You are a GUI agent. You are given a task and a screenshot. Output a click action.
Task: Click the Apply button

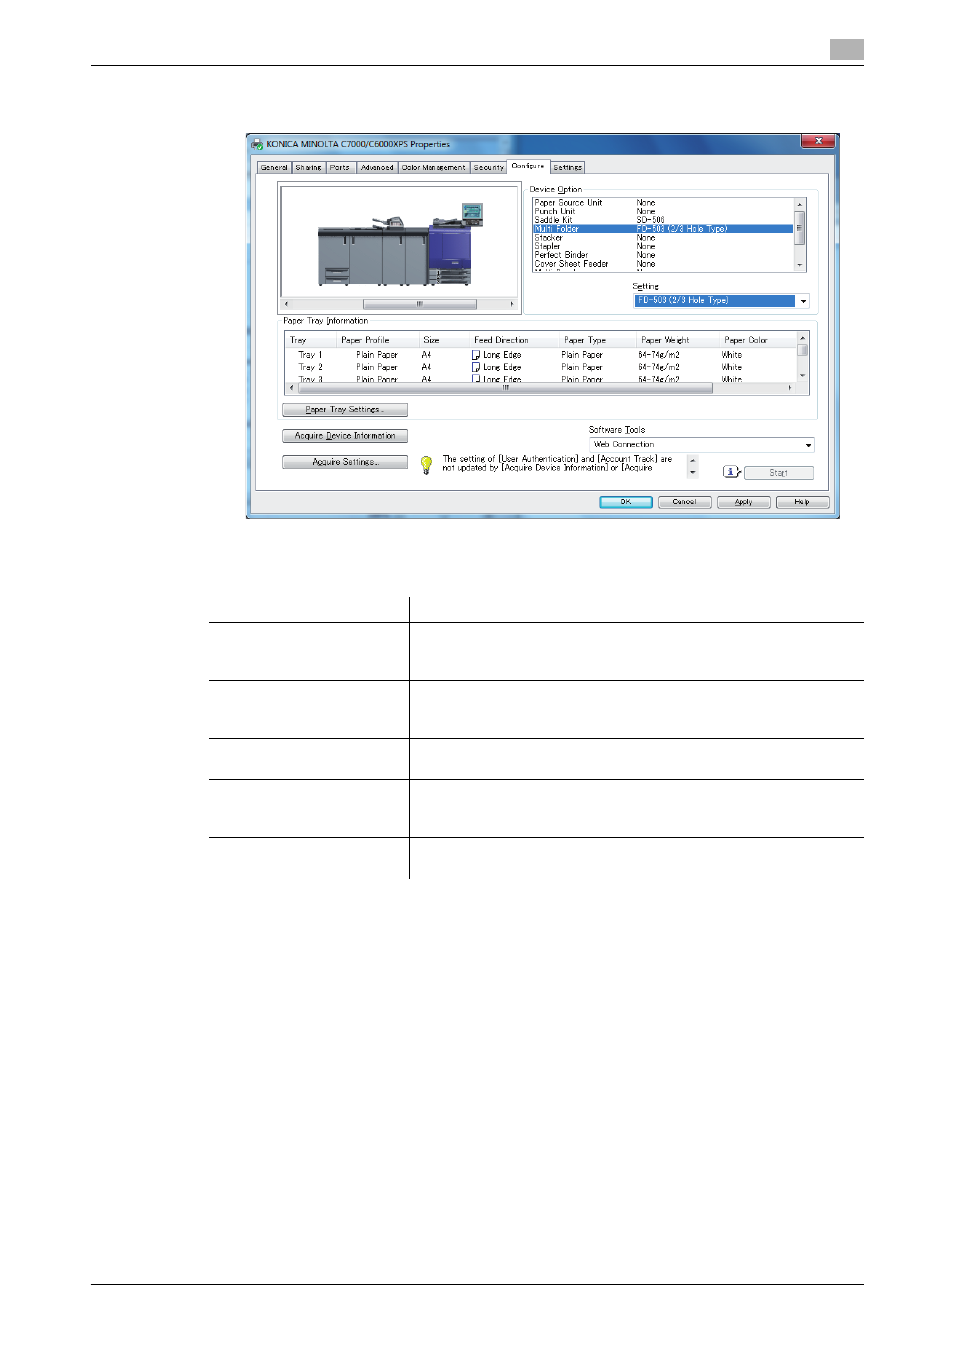[x=743, y=502]
